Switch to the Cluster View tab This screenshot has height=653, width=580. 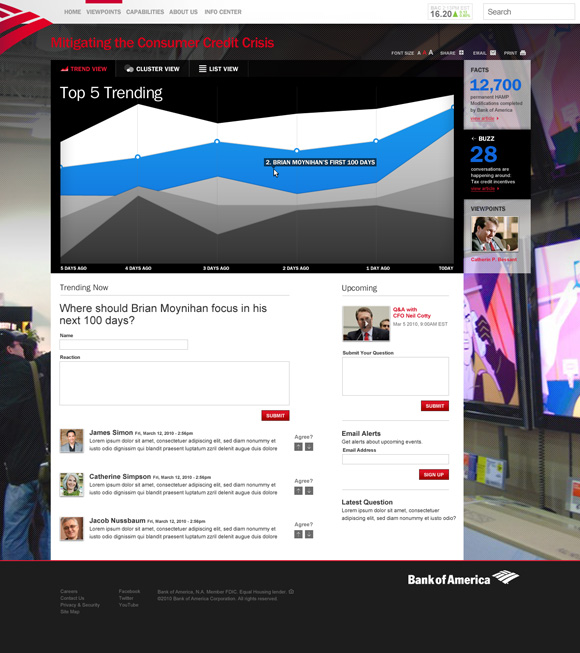click(x=152, y=69)
